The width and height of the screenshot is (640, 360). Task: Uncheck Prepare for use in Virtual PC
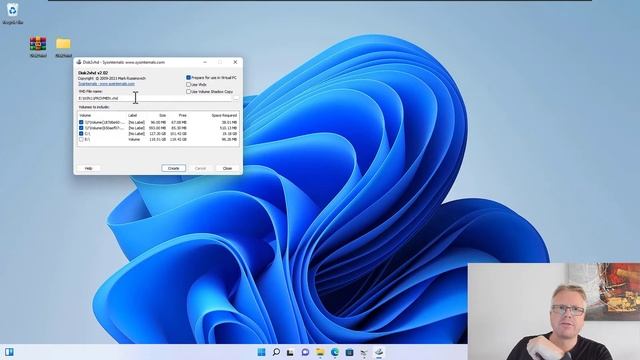click(x=189, y=78)
